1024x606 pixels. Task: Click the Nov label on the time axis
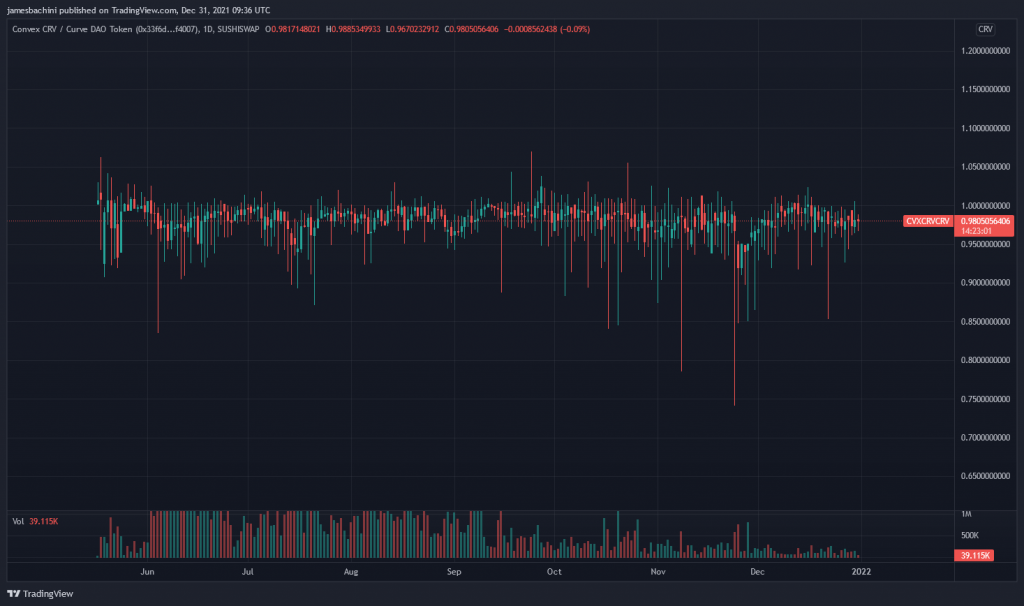coord(658,572)
